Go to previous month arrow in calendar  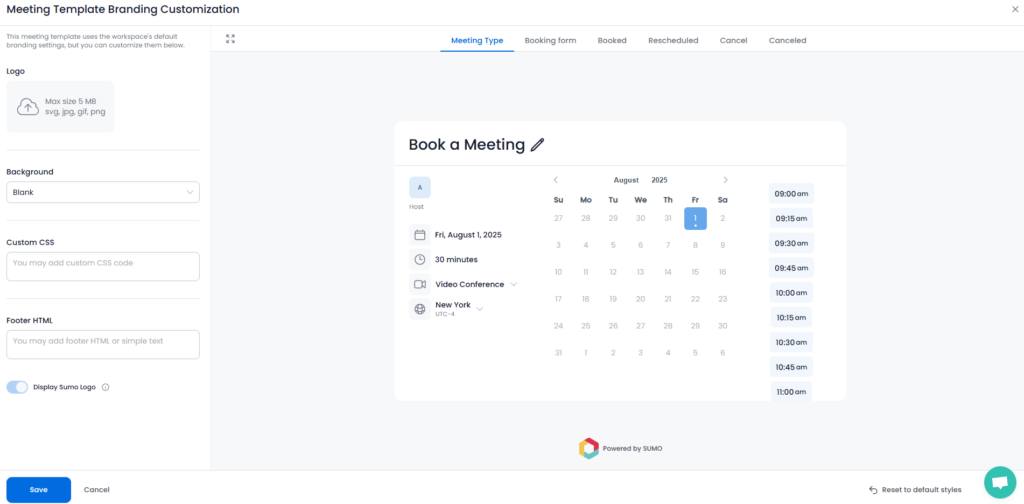click(556, 180)
